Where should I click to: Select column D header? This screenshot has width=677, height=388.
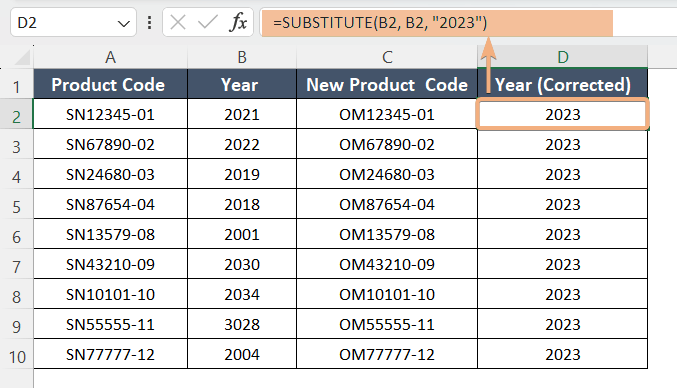click(563, 57)
